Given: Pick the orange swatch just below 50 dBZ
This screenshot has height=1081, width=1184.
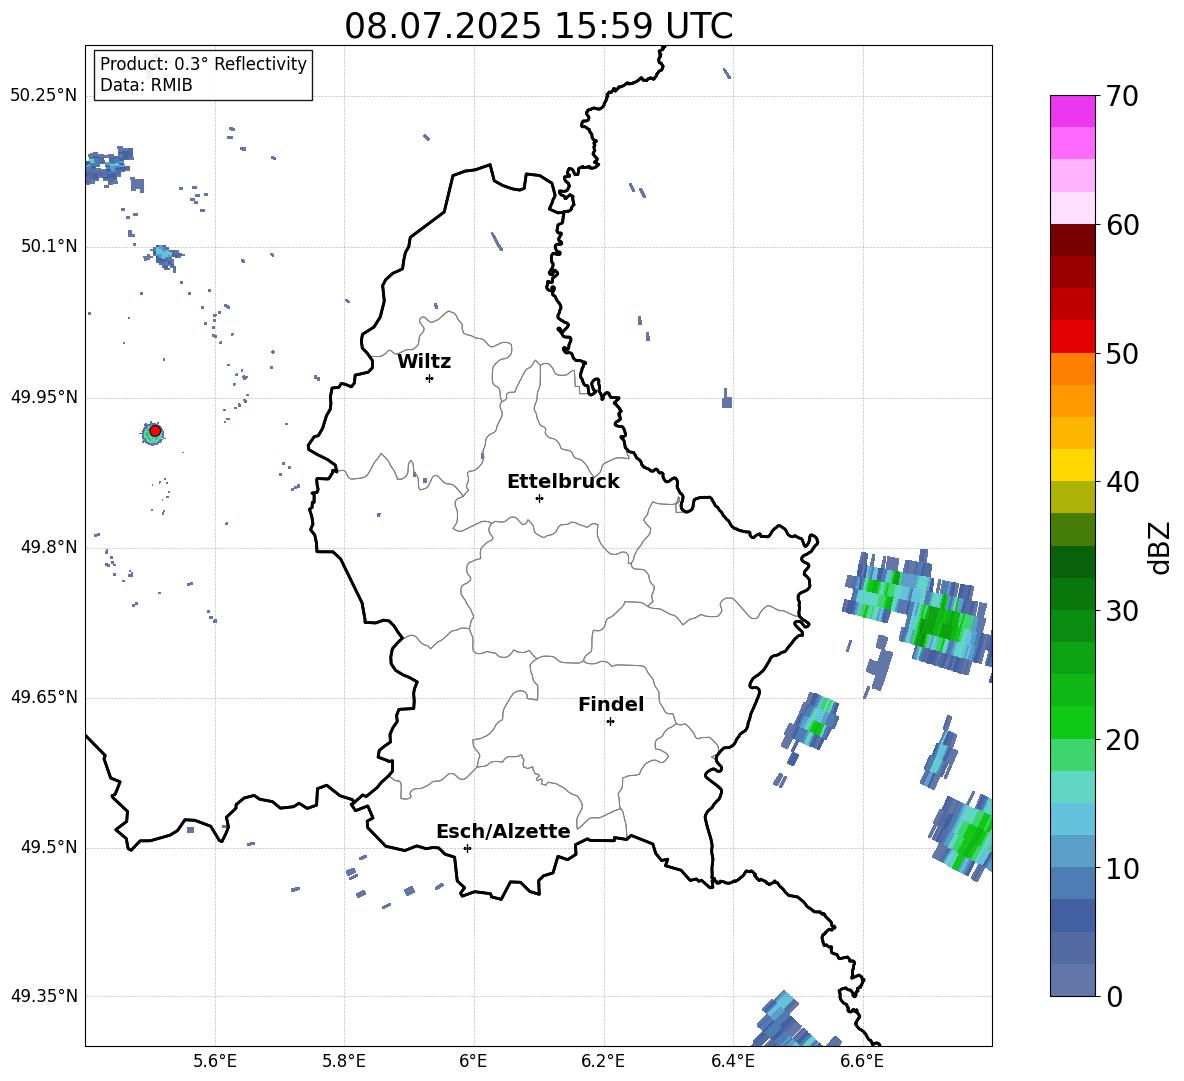Looking at the screenshot, I should (x=1072, y=369).
